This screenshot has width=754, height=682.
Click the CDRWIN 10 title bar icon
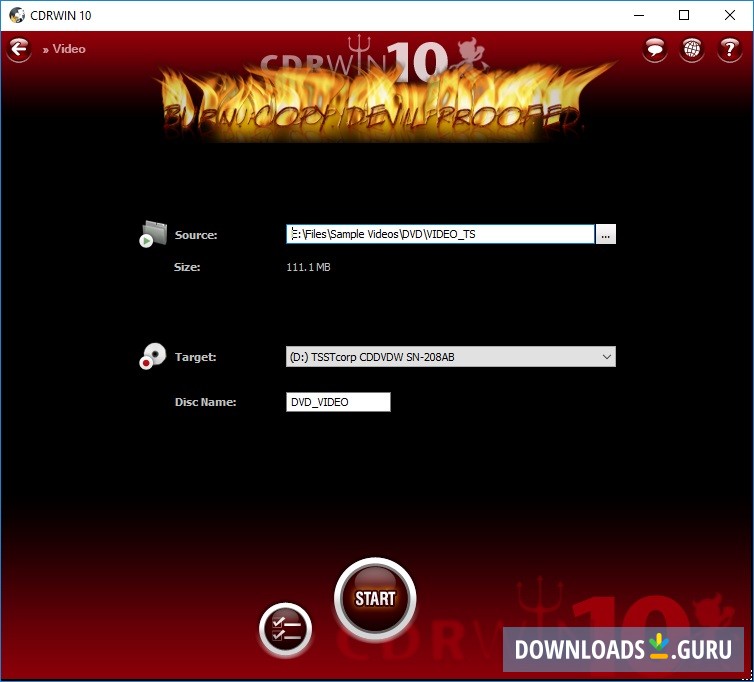17,15
